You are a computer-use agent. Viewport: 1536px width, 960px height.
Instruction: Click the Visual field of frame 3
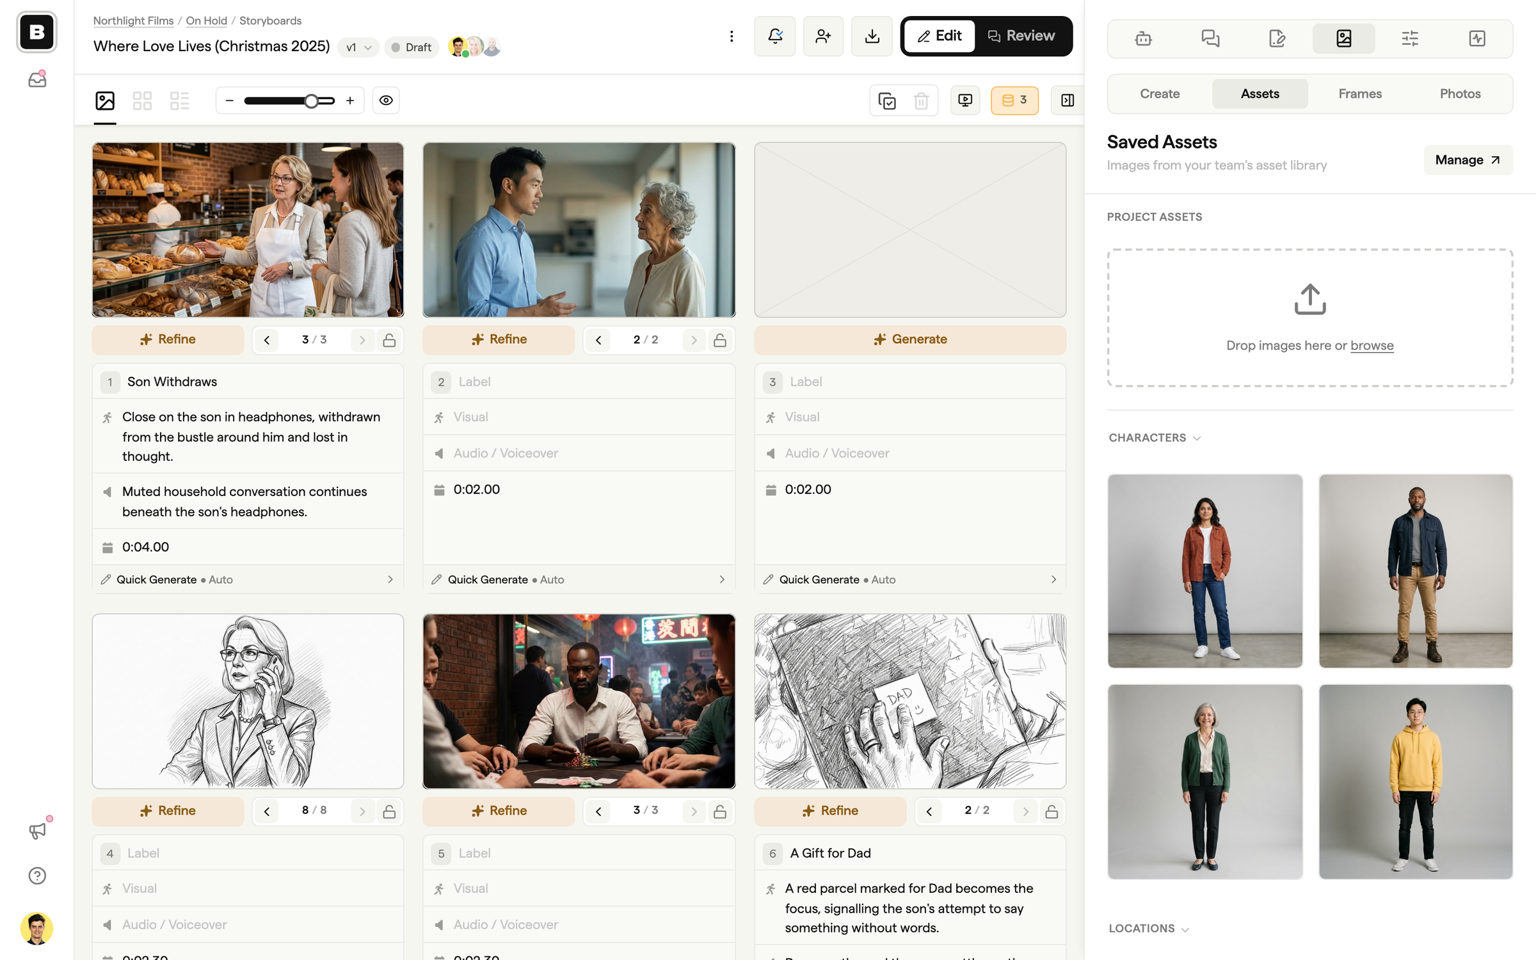click(x=910, y=417)
